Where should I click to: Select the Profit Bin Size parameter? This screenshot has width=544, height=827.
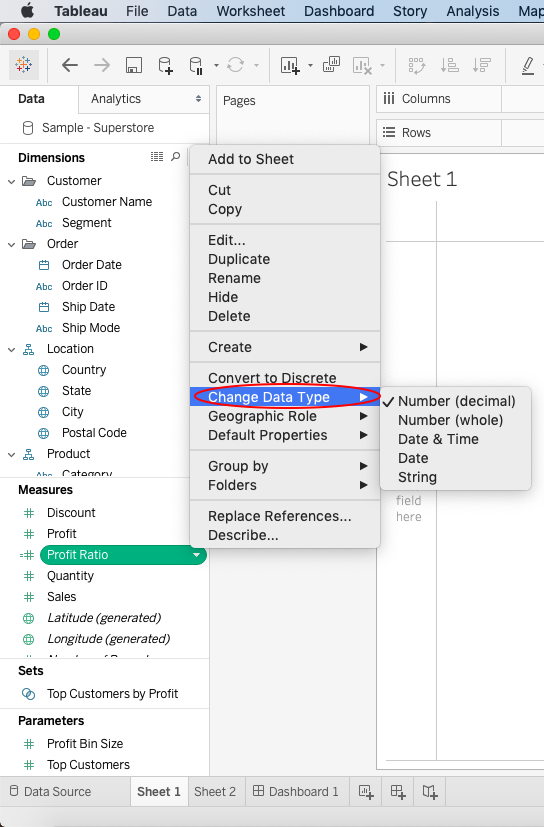click(x=85, y=744)
